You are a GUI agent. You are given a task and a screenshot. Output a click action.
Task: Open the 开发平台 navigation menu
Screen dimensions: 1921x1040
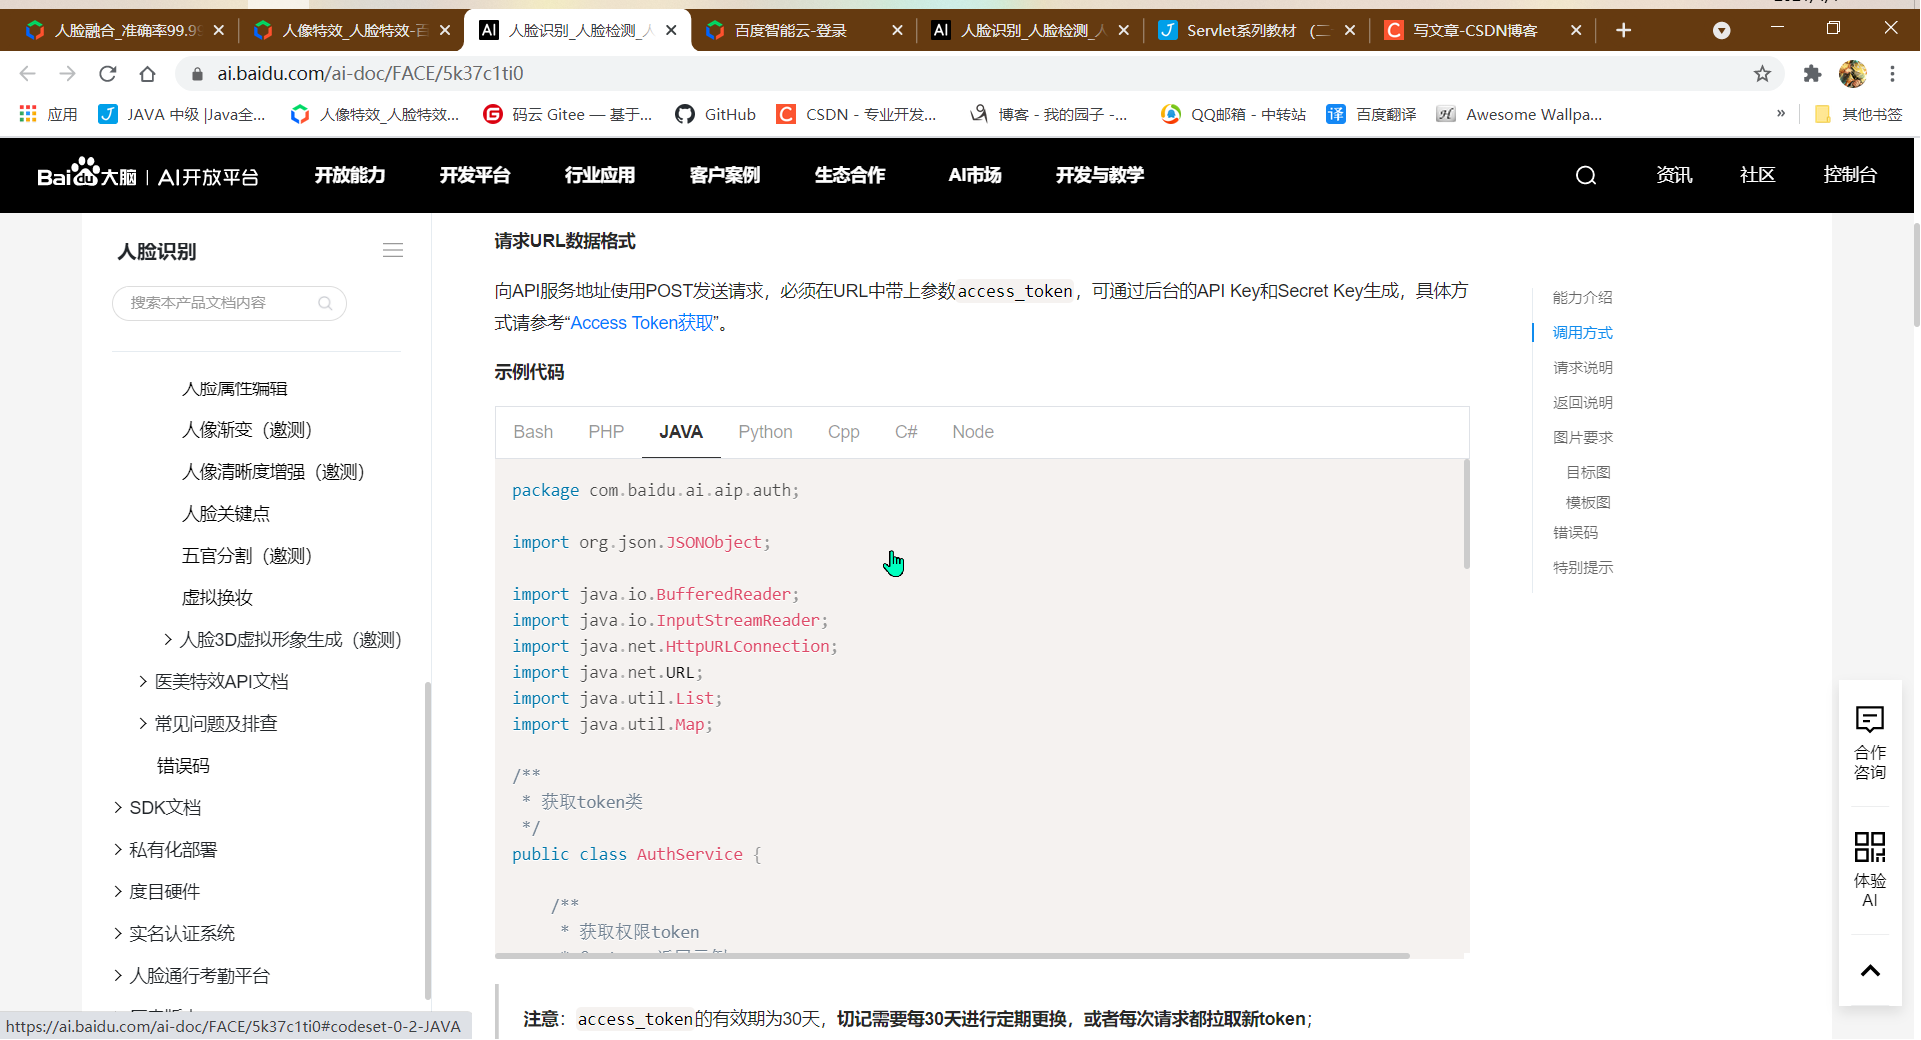coord(475,175)
